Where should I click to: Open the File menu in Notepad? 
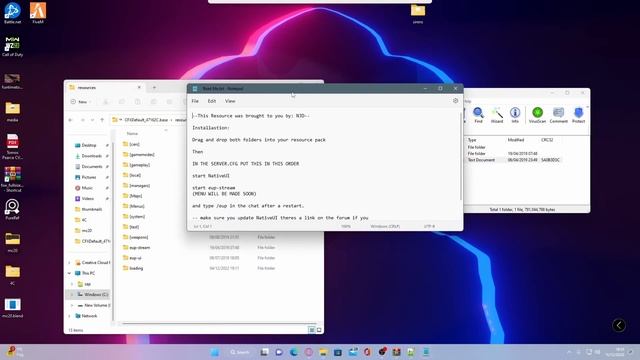pos(195,101)
